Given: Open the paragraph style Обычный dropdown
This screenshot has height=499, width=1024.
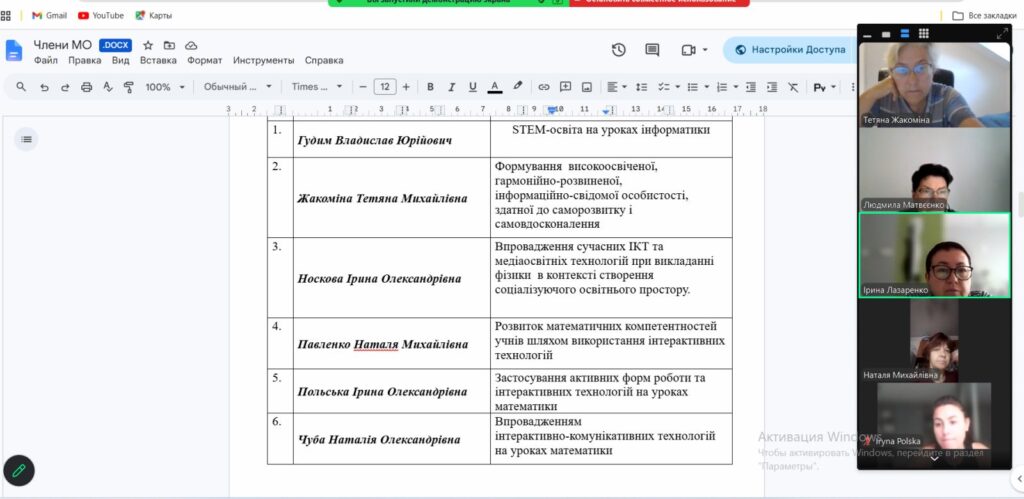Looking at the screenshot, I should click(237, 86).
